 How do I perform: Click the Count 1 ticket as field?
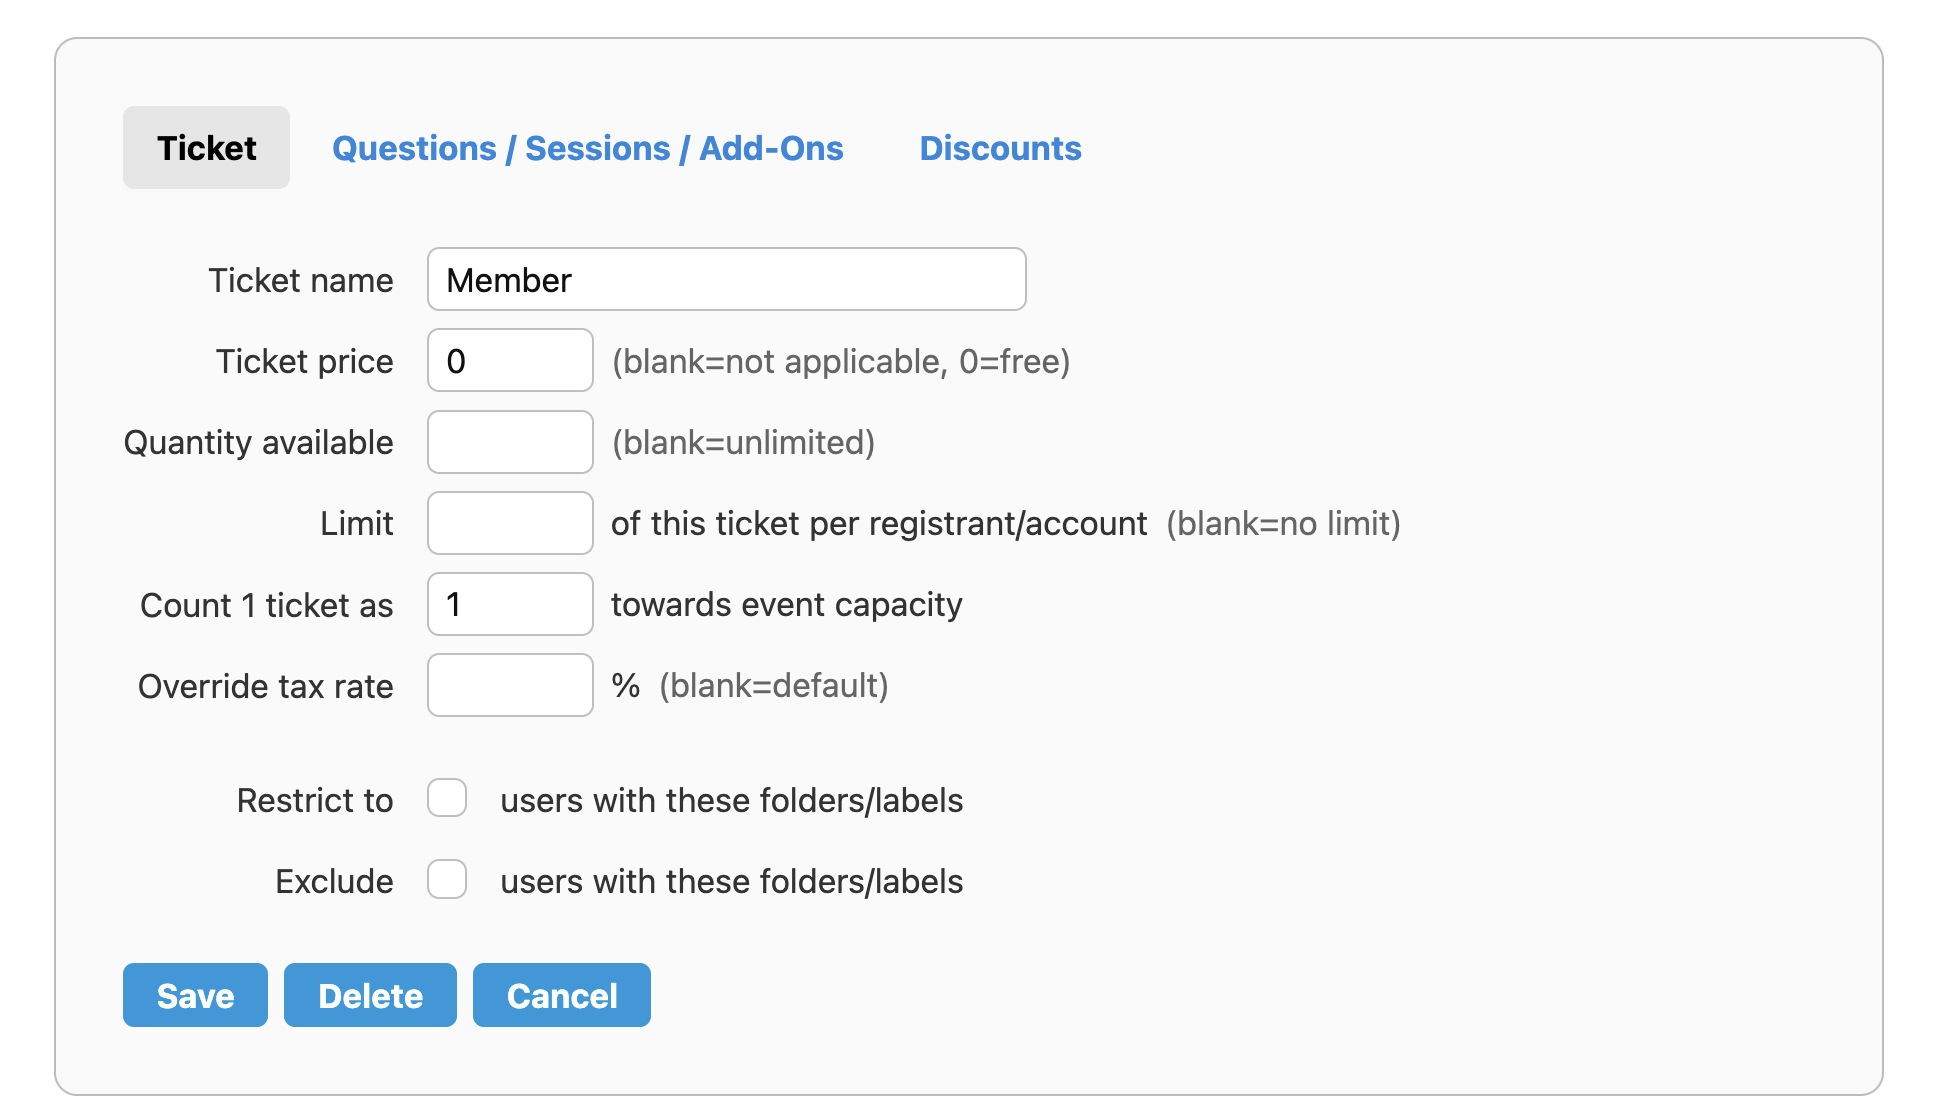510,604
